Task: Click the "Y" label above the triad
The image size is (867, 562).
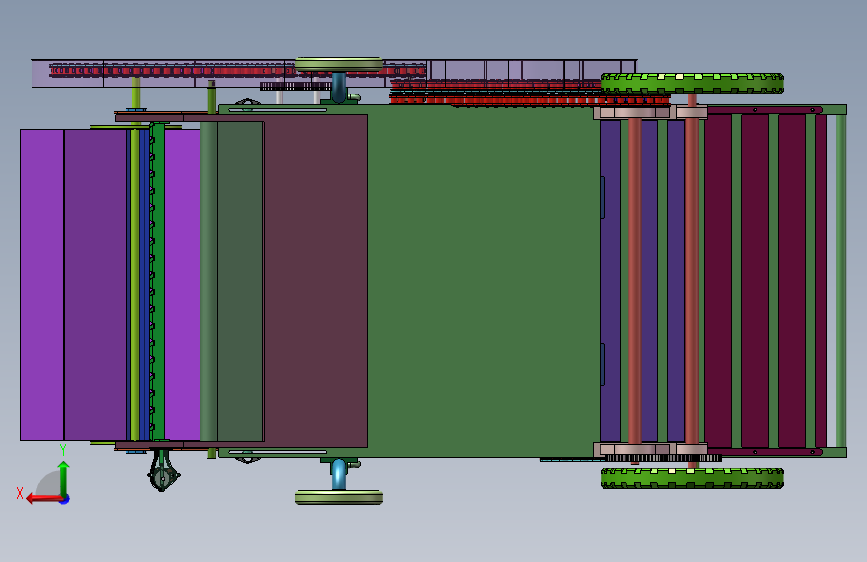Action: pos(63,450)
